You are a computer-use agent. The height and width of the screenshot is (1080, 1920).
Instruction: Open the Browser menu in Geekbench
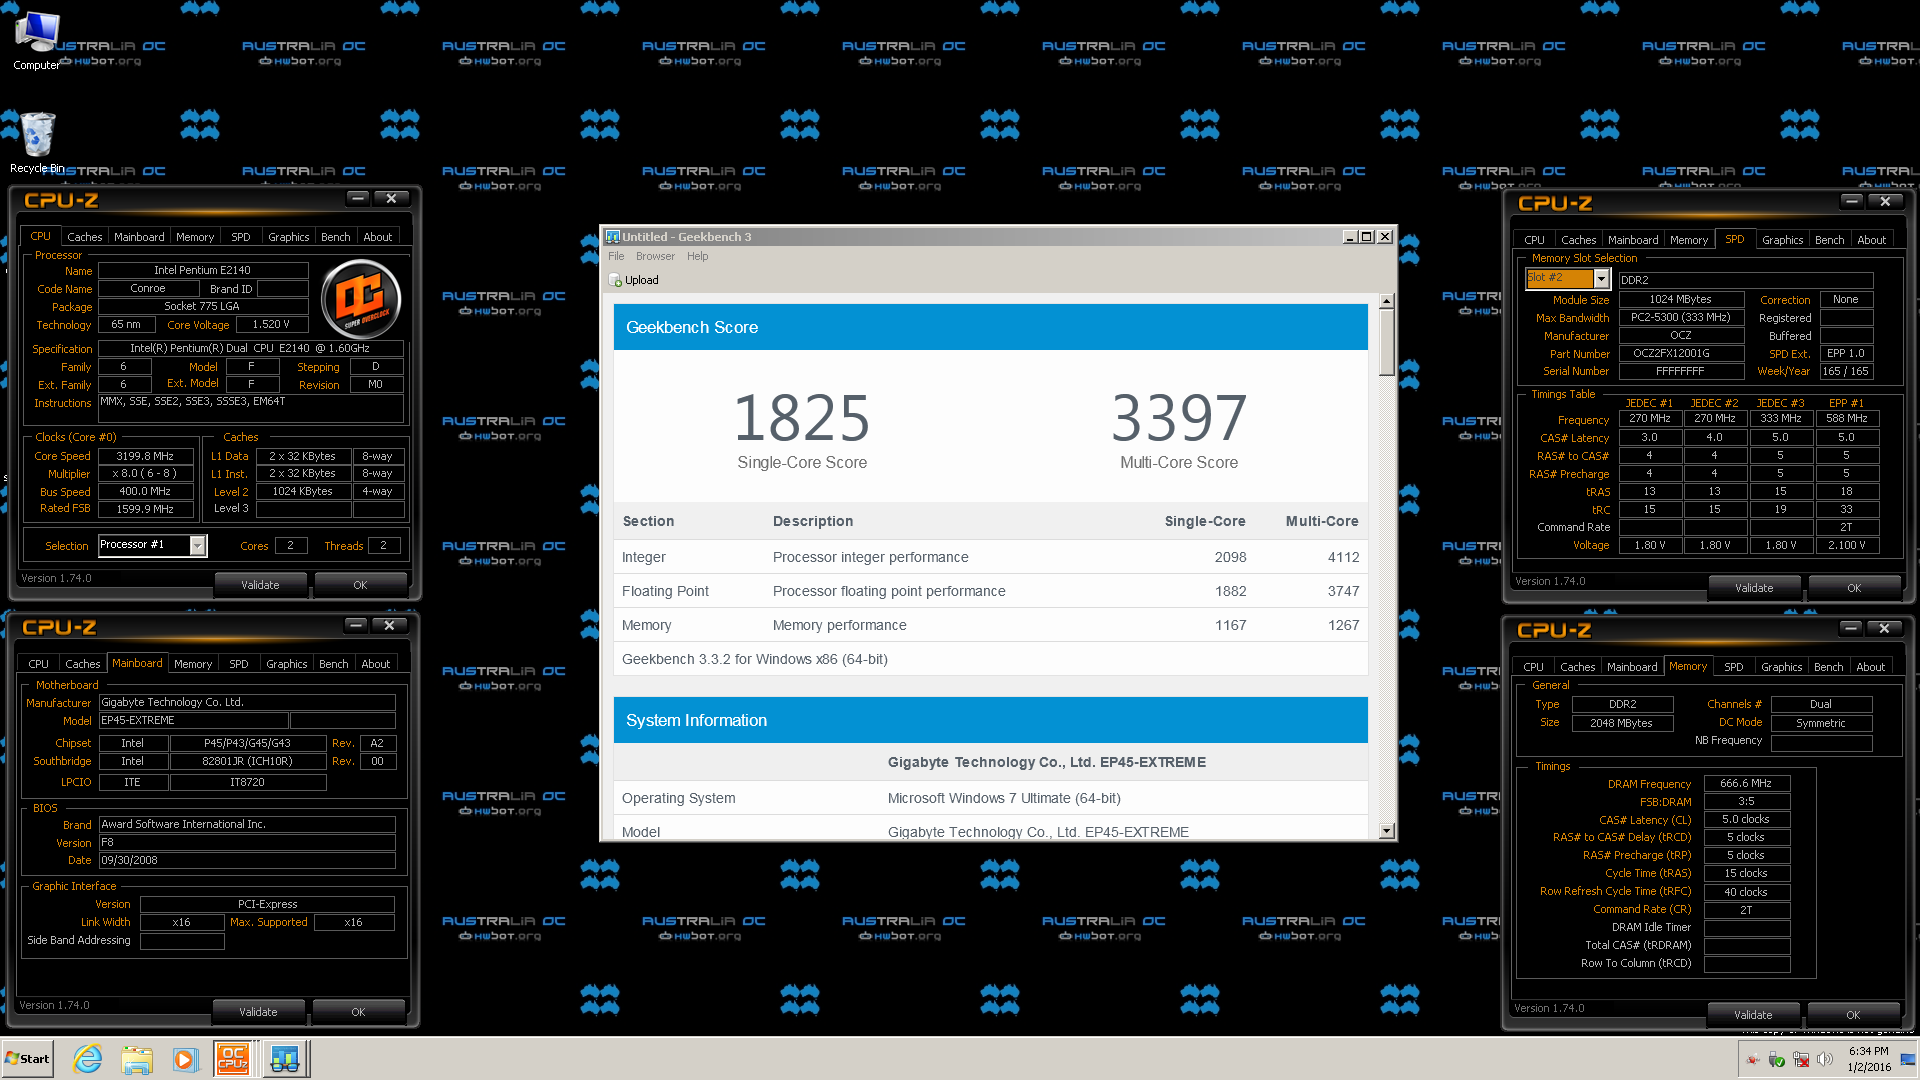coord(655,256)
